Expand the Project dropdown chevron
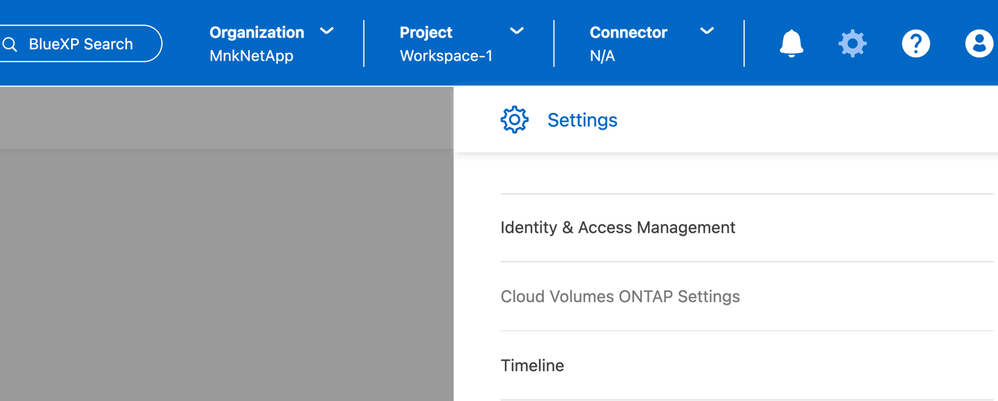 (517, 31)
